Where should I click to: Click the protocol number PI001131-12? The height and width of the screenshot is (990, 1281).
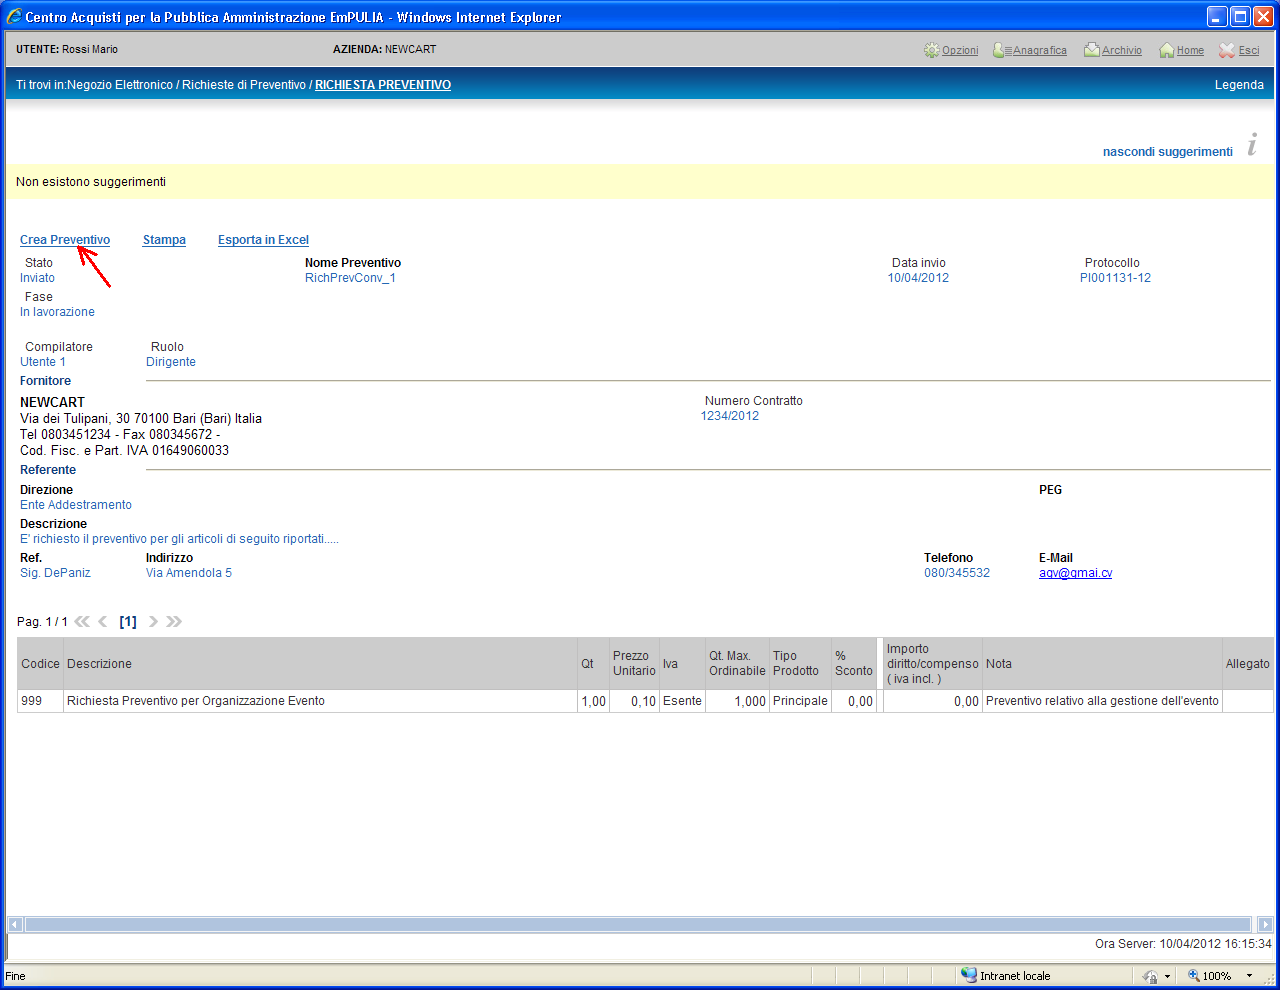(1115, 278)
